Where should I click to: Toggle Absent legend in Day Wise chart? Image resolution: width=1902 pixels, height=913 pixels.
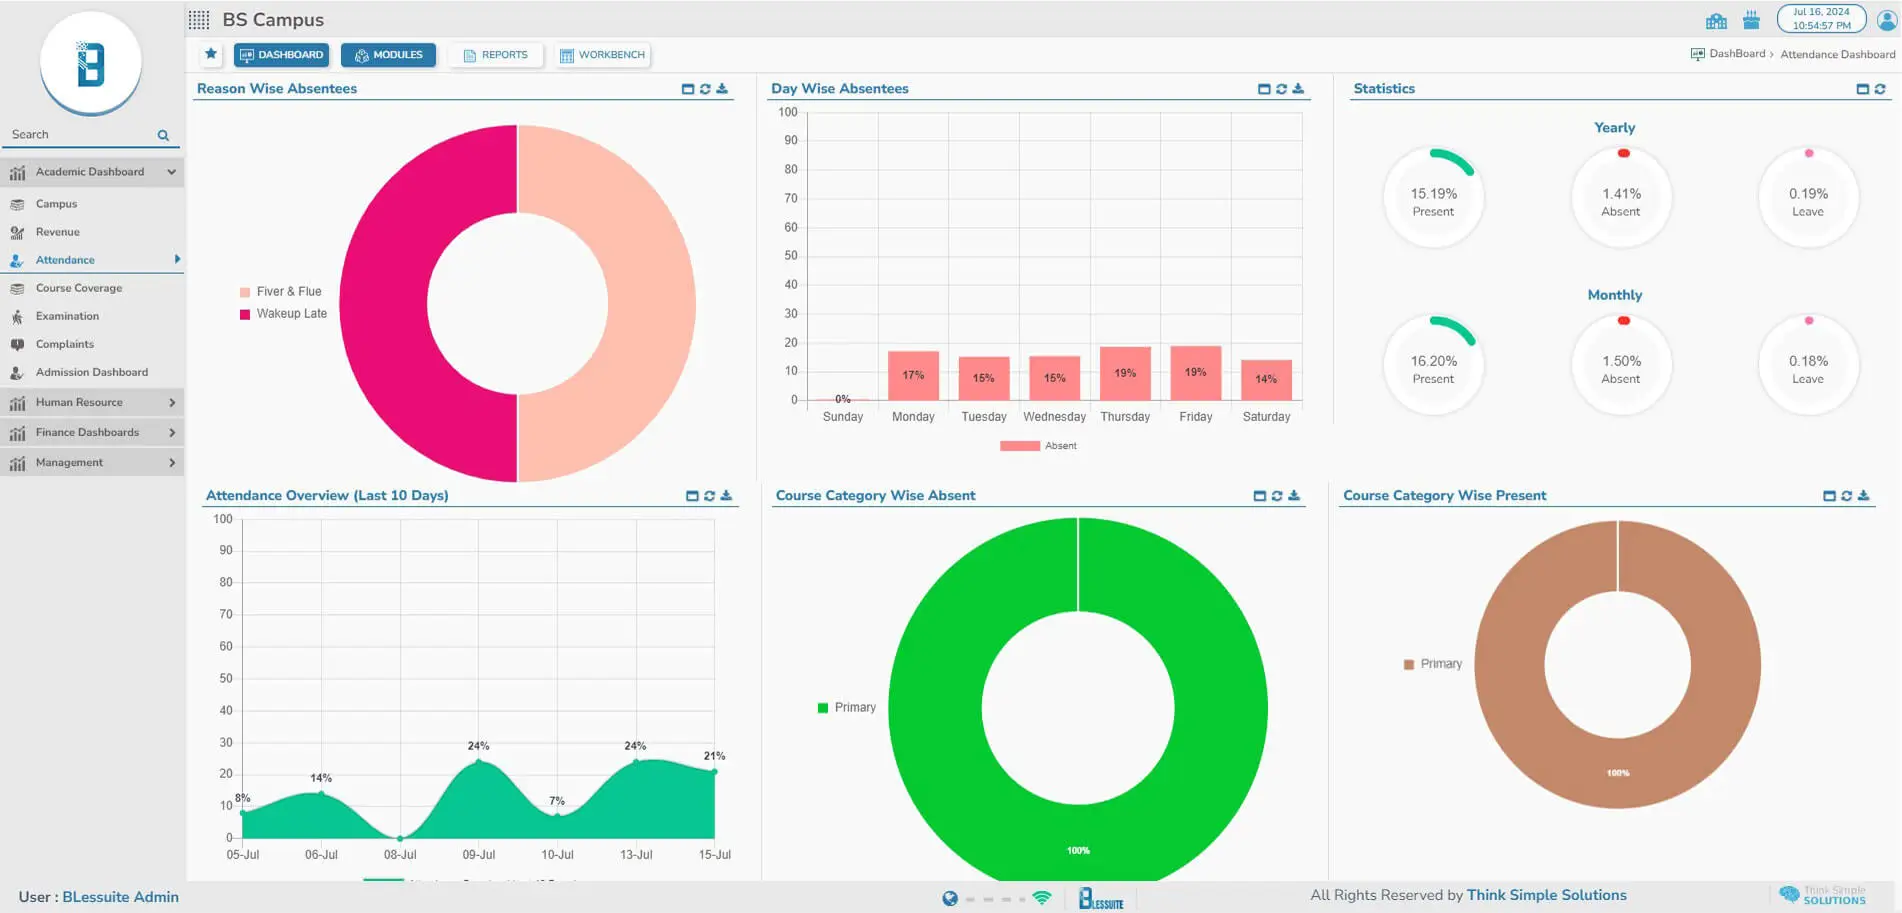[1039, 446]
